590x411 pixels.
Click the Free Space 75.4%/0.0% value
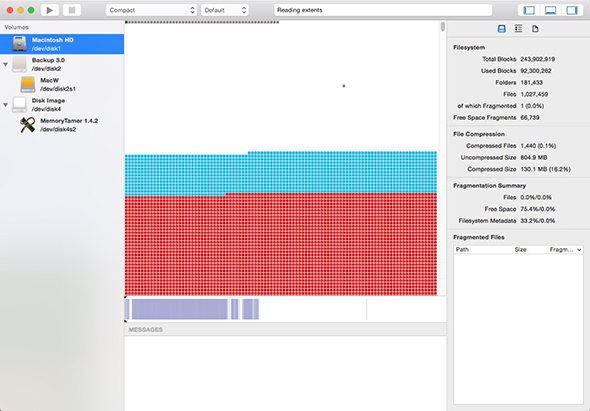[x=538, y=209]
